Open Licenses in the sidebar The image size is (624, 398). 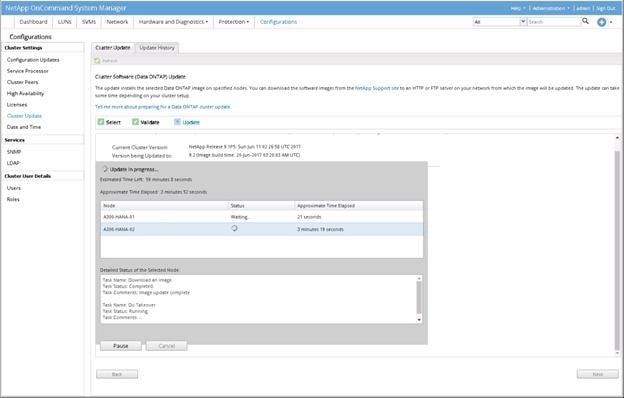tap(17, 104)
